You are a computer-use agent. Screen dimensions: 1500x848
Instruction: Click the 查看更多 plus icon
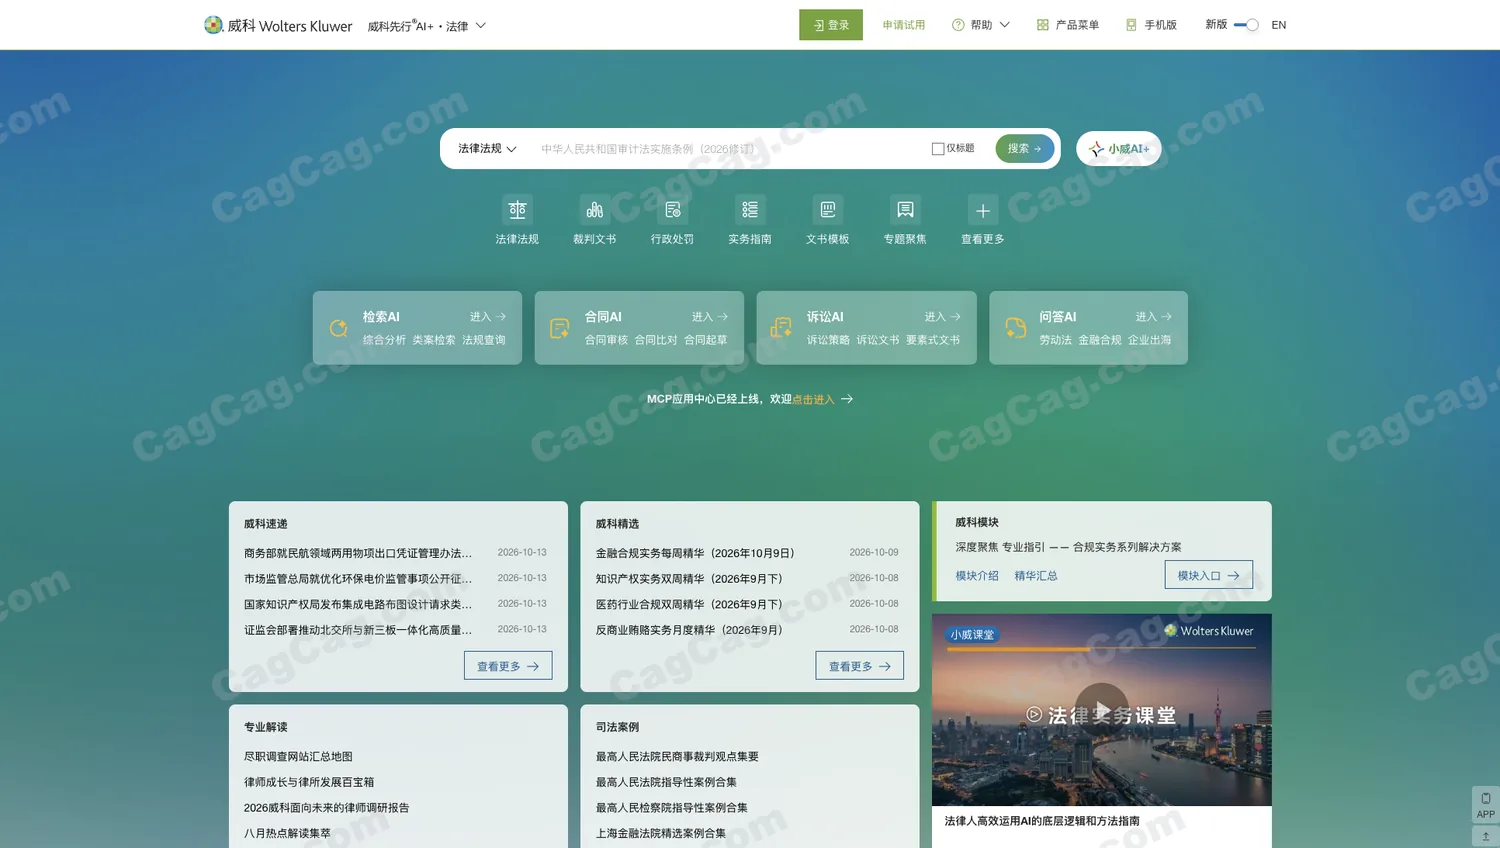[983, 210]
